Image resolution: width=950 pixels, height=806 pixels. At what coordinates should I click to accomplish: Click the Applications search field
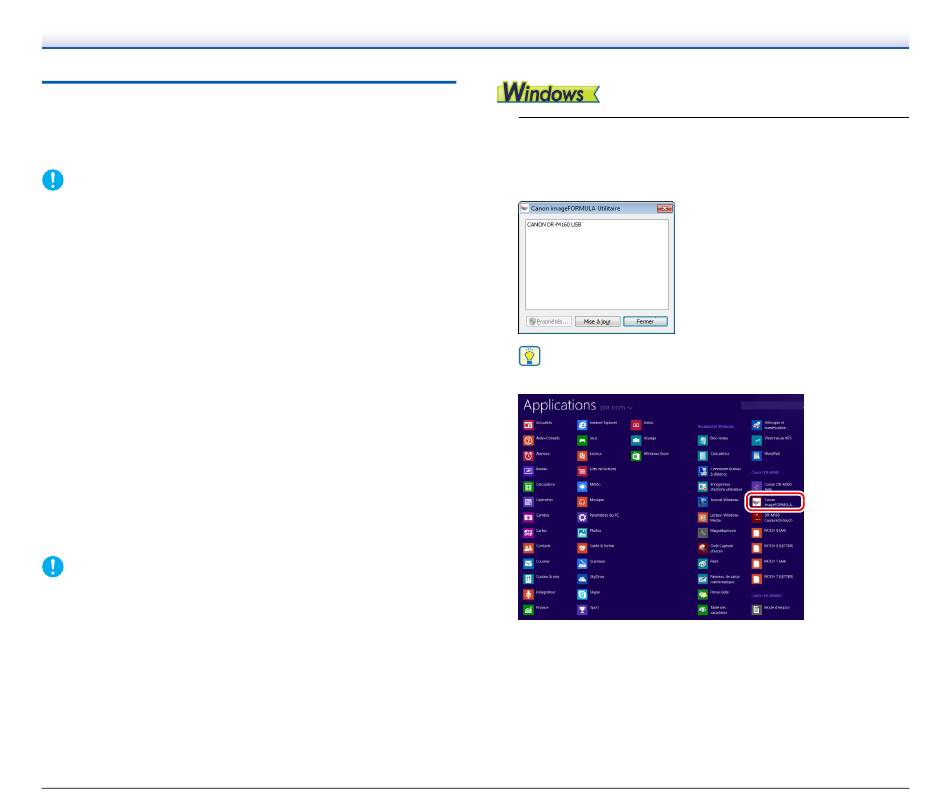click(x=771, y=405)
